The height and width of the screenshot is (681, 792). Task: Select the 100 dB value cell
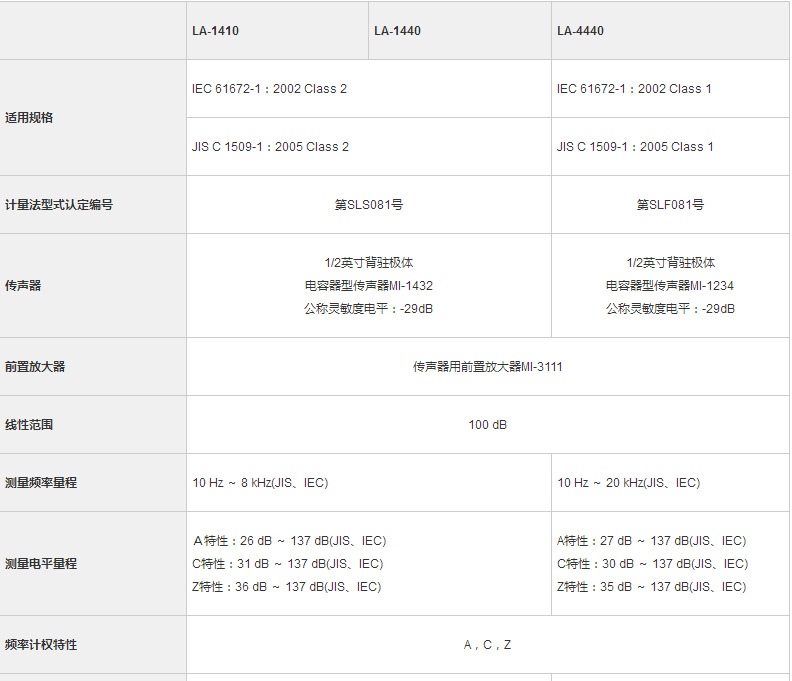[x=488, y=425]
